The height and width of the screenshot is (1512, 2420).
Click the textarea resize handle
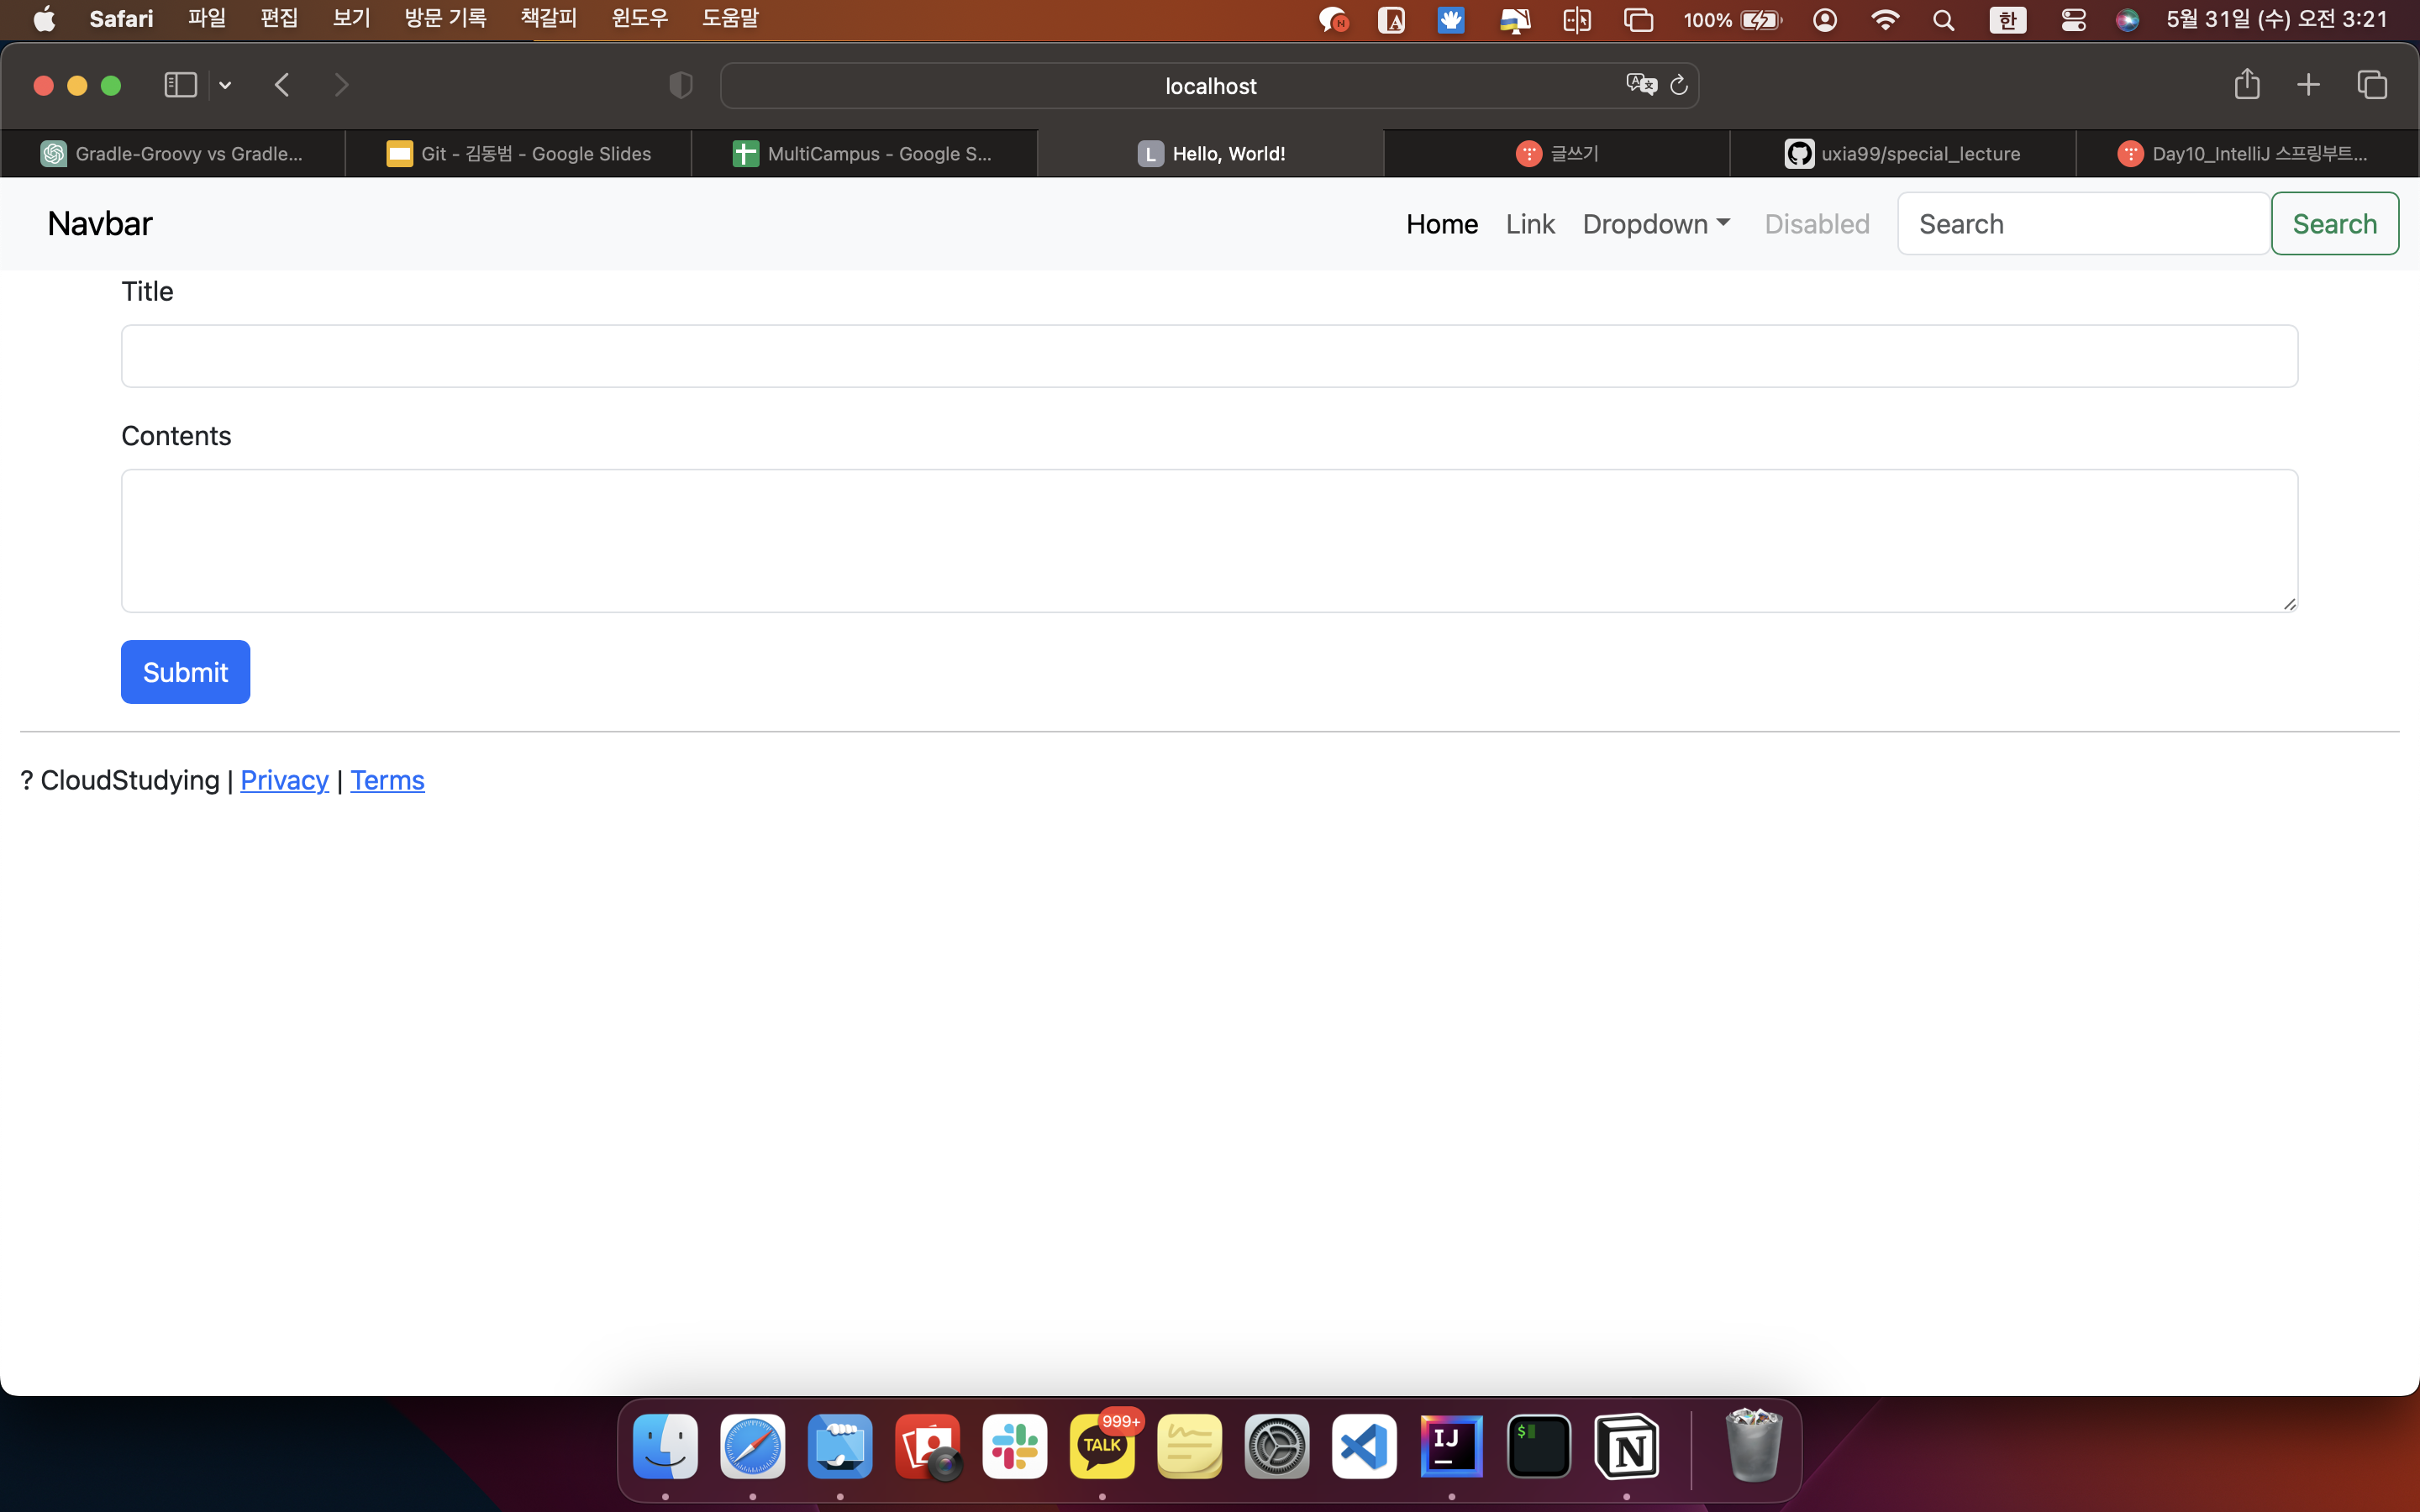[2289, 603]
